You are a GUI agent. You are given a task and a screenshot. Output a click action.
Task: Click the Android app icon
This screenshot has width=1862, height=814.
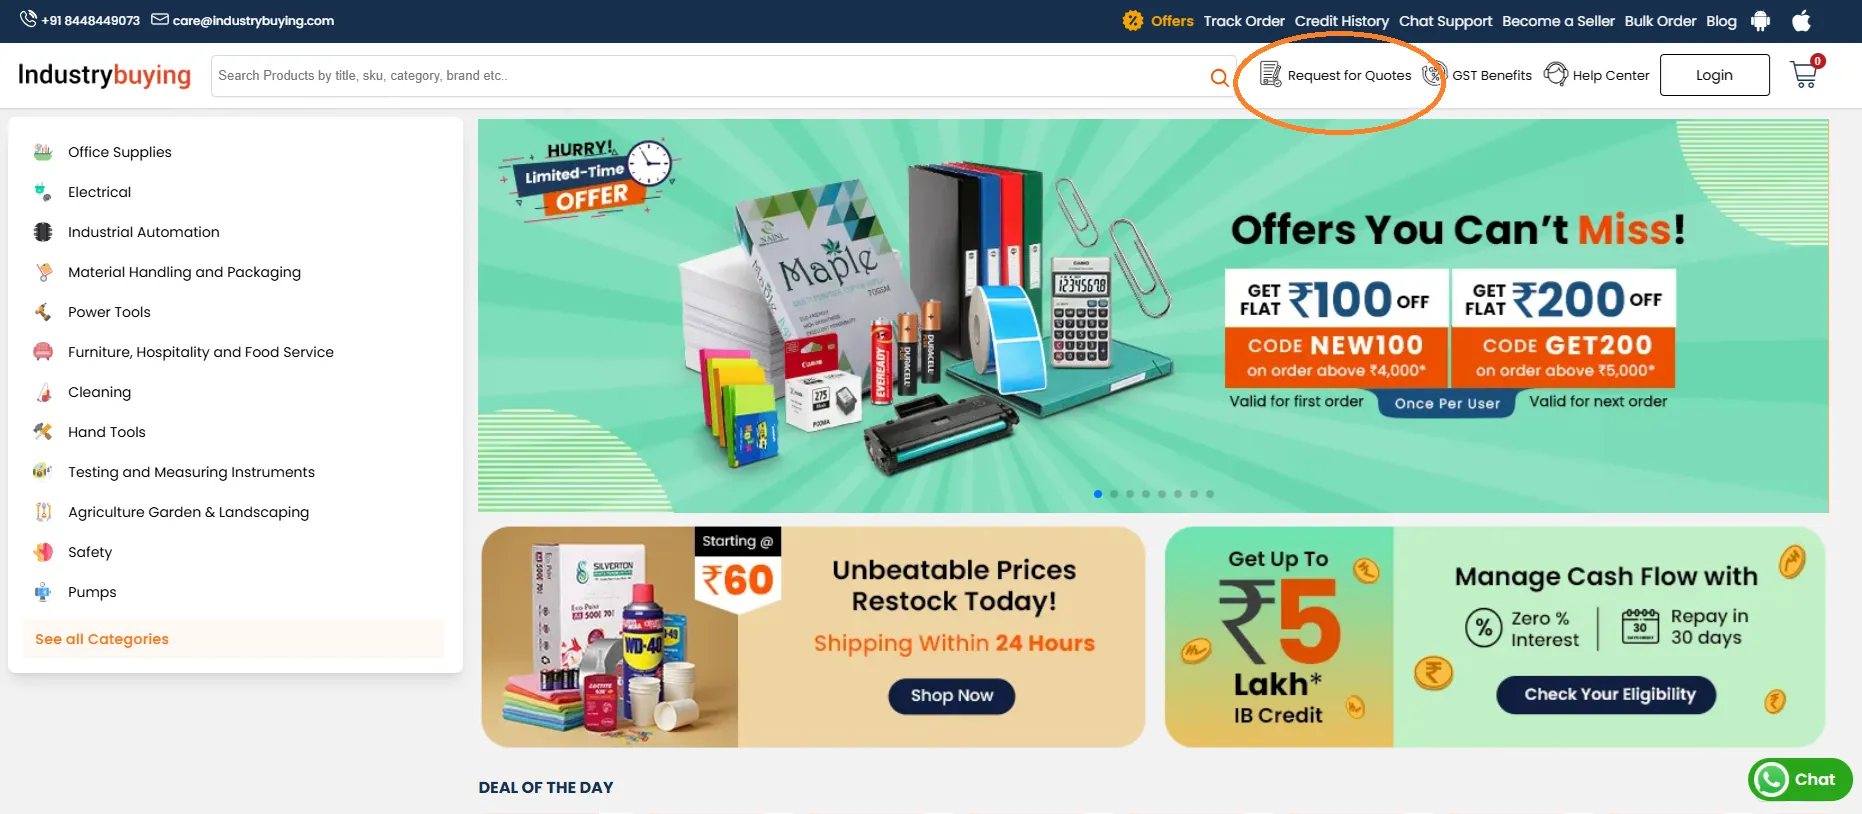(x=1761, y=21)
